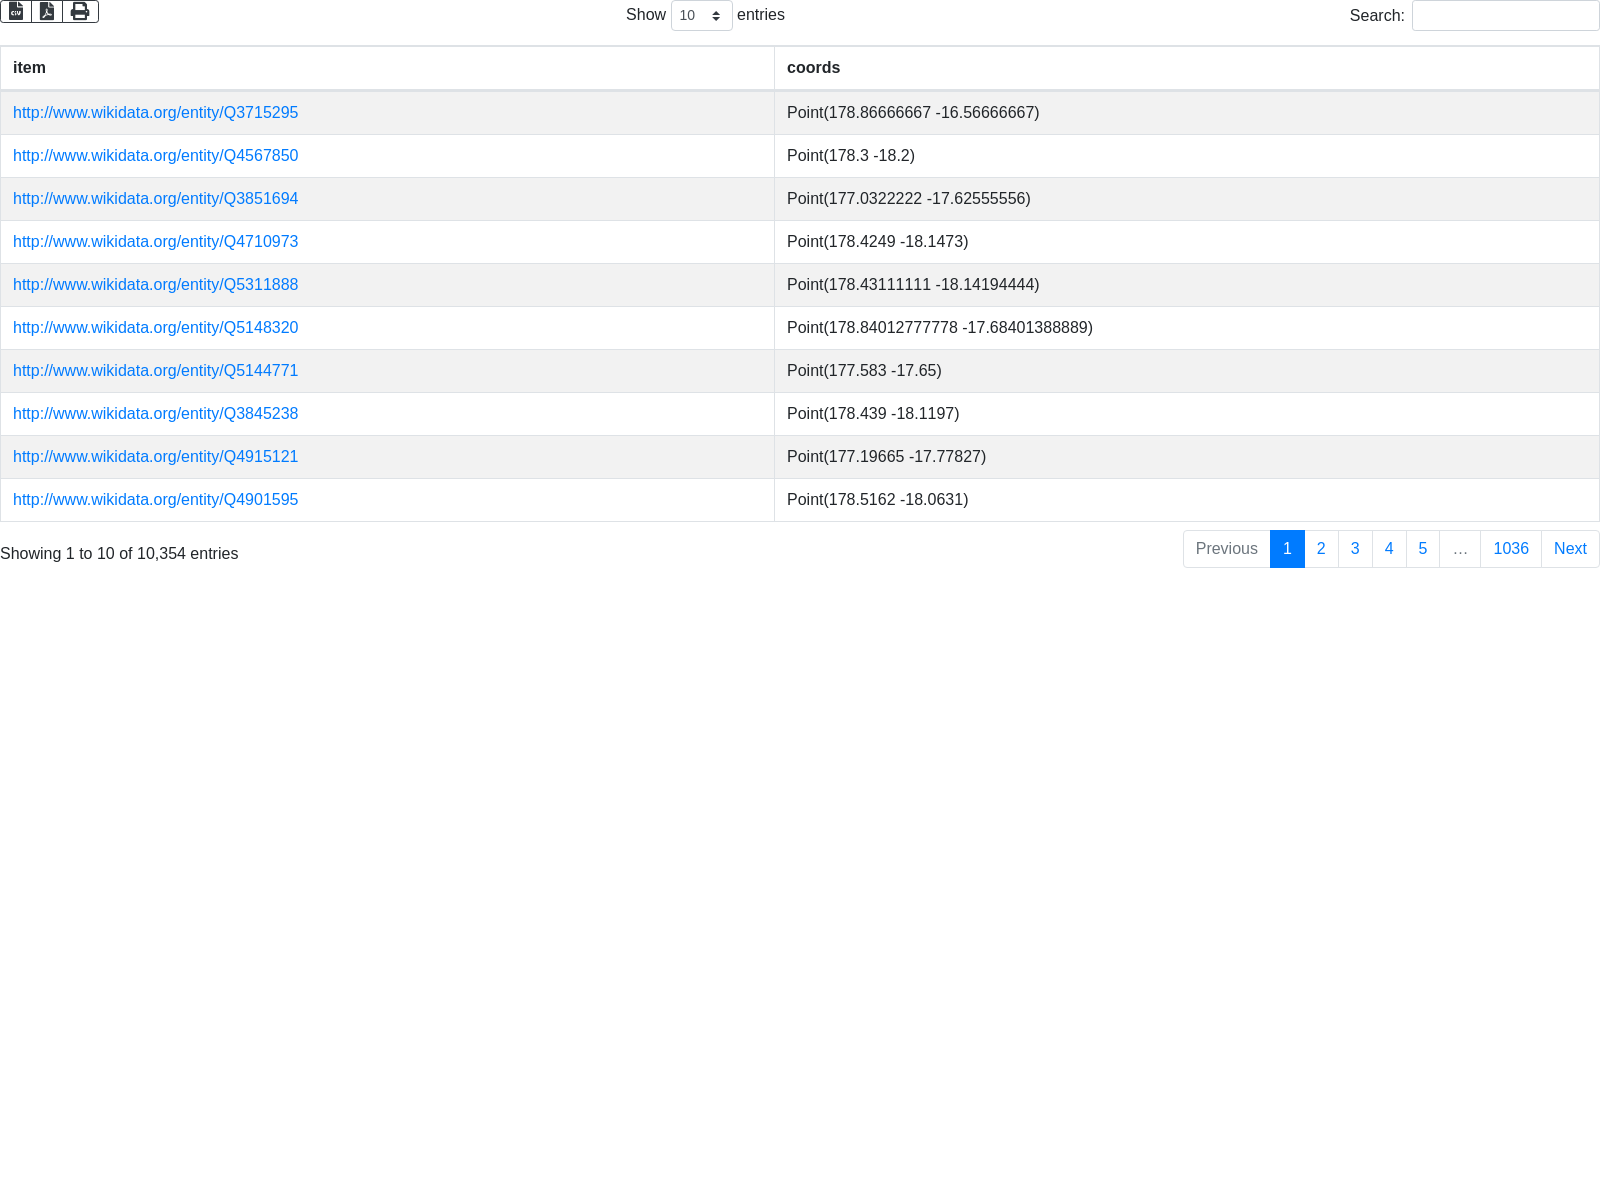Viewport: 1600px width, 1200px height.
Task: Open the Show entries count dropdown
Action: (x=701, y=16)
